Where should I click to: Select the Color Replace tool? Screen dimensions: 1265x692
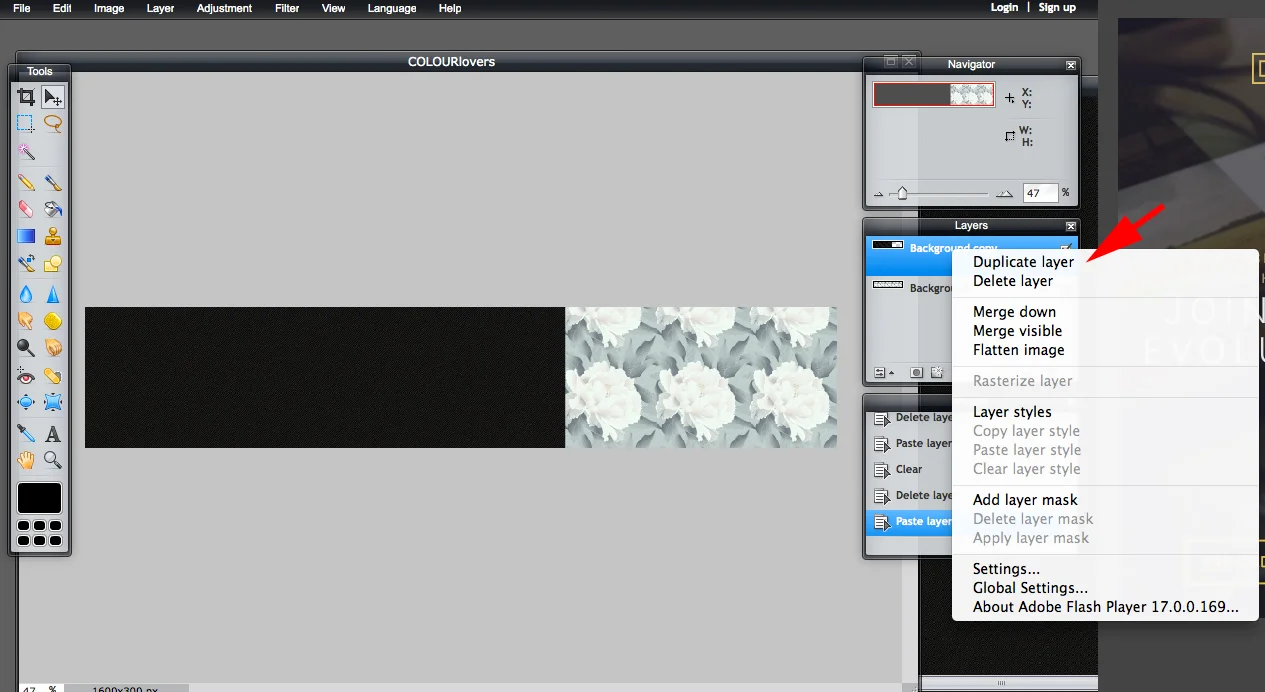(x=26, y=264)
